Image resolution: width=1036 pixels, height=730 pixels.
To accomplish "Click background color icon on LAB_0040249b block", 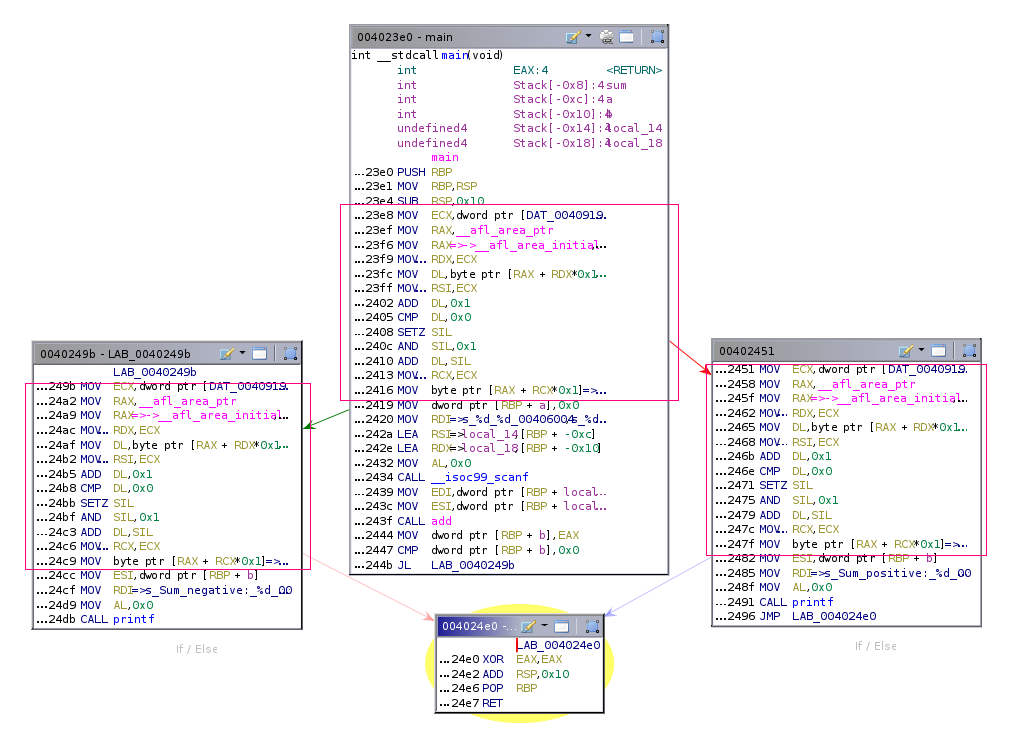I will [x=227, y=354].
